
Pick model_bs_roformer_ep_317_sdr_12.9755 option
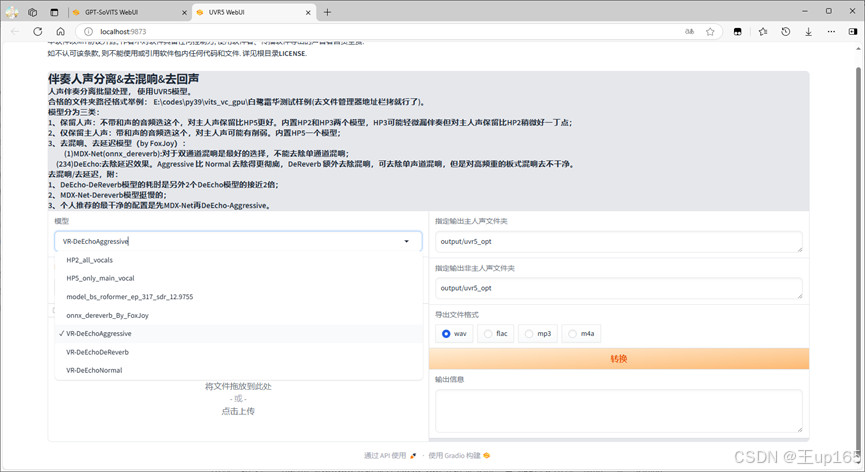[239, 297]
